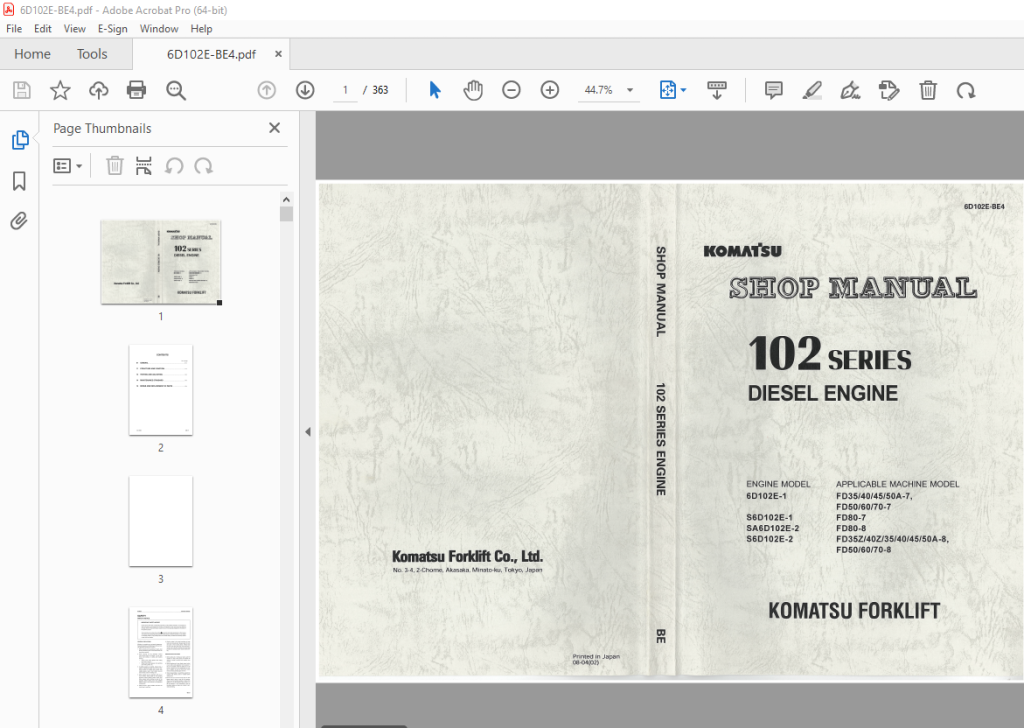
Task: Open fit page options dropdown arrow
Action: pyautogui.click(x=684, y=90)
